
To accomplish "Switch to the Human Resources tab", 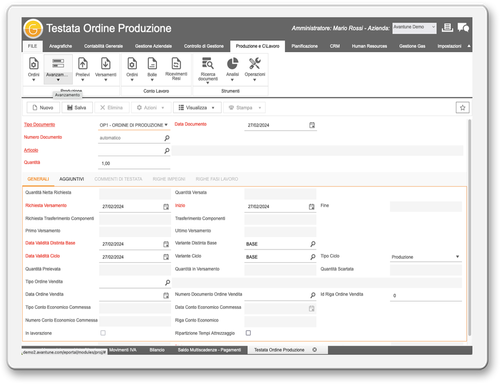I will [369, 46].
